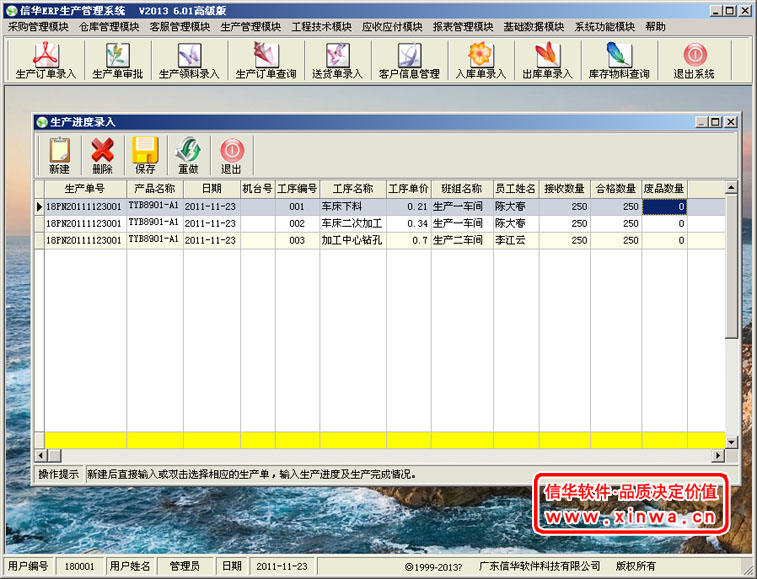Open the 工程技术模块 menu
The width and height of the screenshot is (757, 579).
[x=322, y=27]
